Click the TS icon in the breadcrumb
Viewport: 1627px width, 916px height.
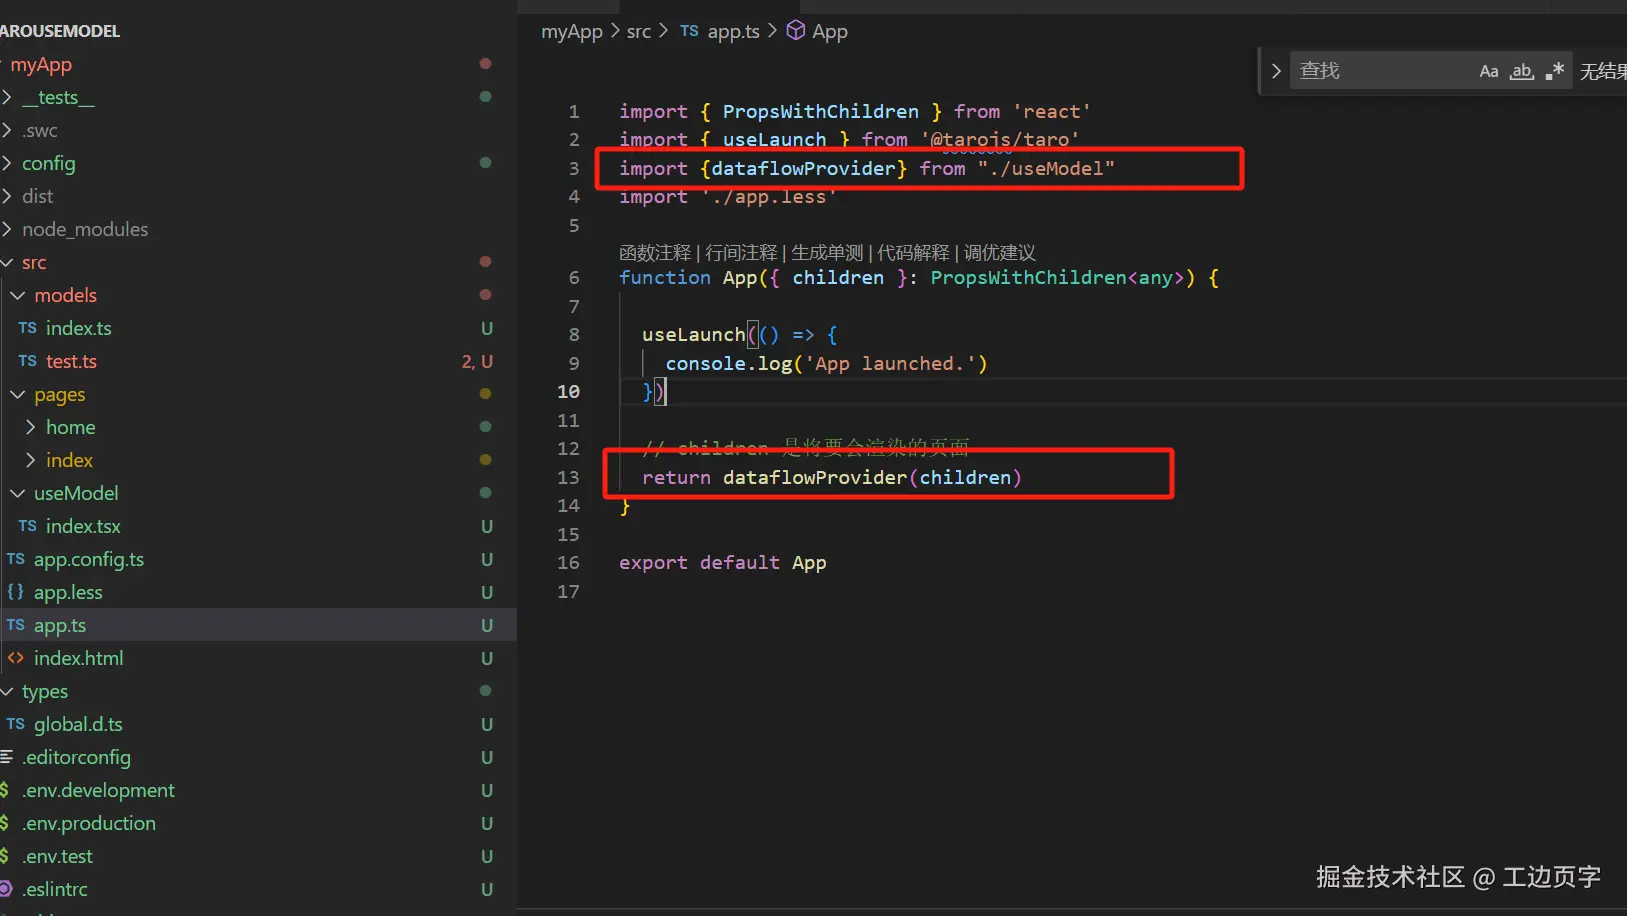[x=689, y=31]
